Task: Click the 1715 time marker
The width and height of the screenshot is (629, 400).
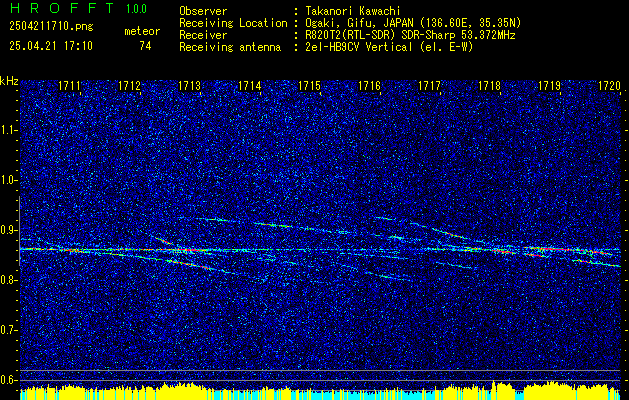Action: [x=309, y=86]
